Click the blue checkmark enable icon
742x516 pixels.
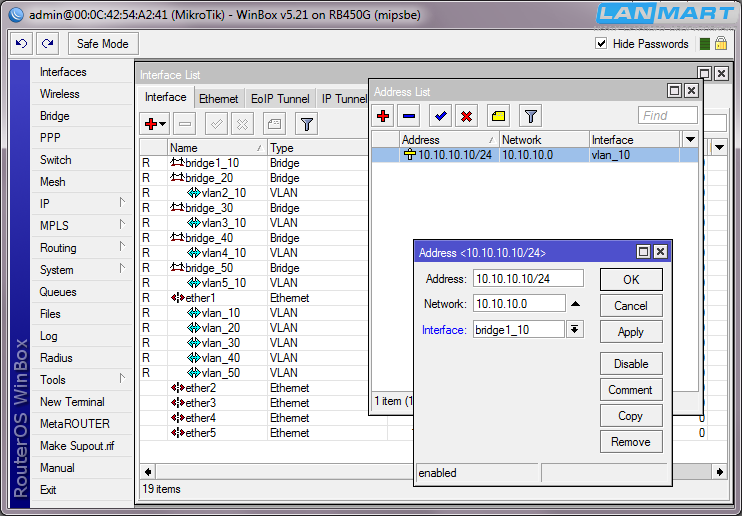(x=440, y=116)
